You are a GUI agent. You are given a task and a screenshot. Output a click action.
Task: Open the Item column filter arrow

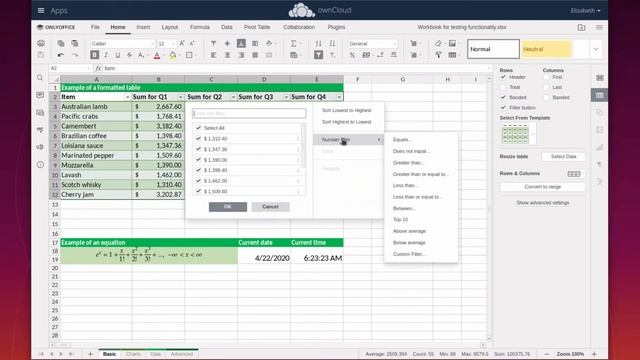coord(127,97)
